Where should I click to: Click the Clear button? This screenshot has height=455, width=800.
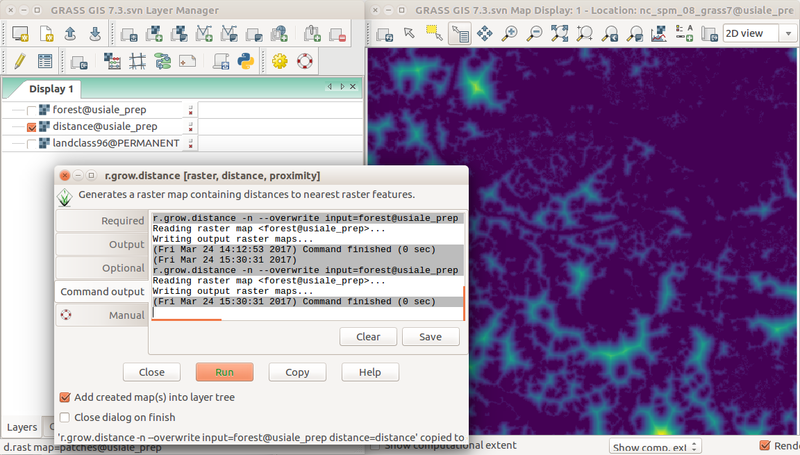pyautogui.click(x=368, y=337)
